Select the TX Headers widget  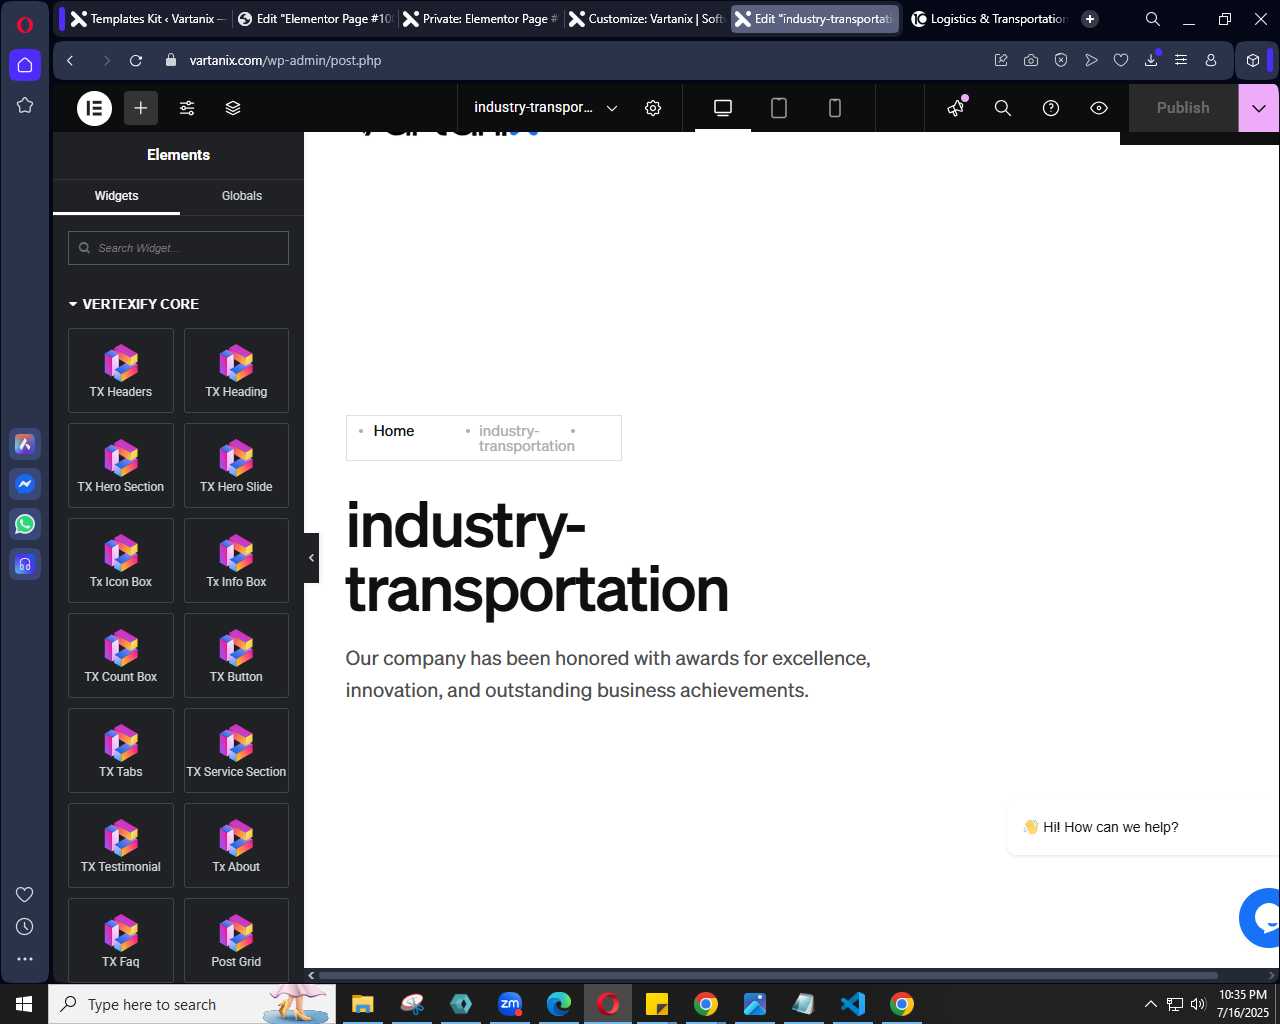[121, 371]
